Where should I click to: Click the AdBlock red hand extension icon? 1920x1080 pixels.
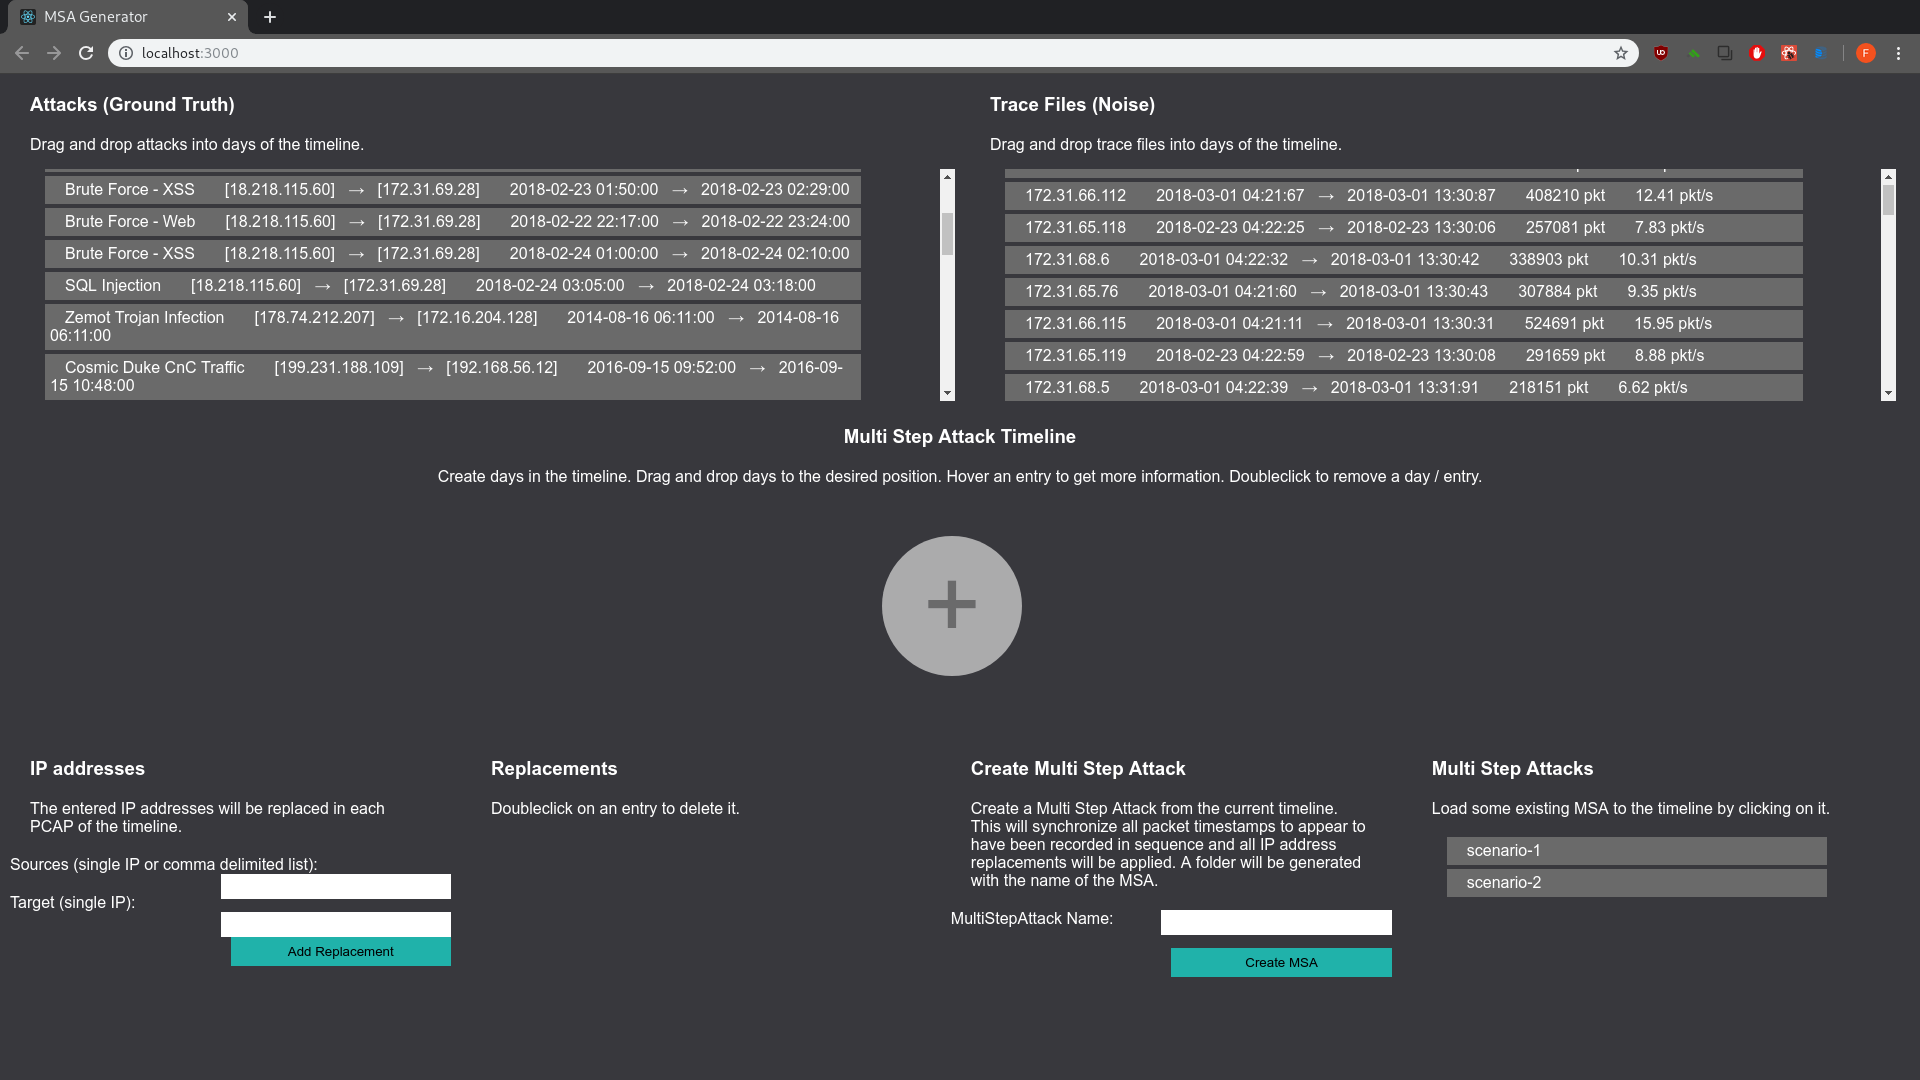click(x=1757, y=53)
